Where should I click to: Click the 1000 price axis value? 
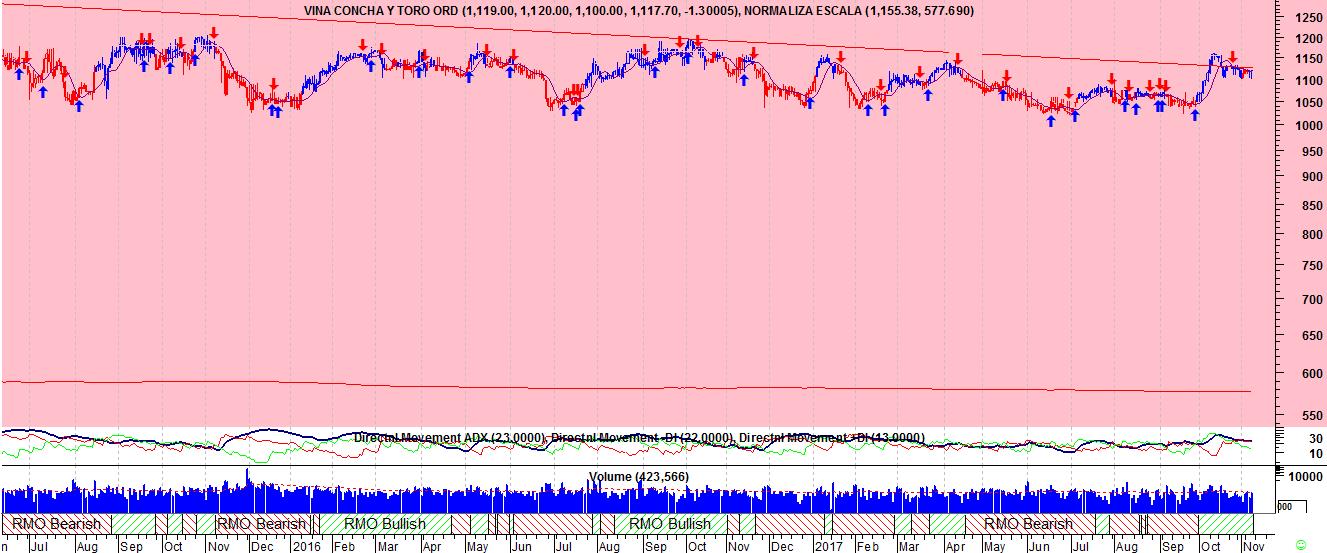pyautogui.click(x=1308, y=127)
